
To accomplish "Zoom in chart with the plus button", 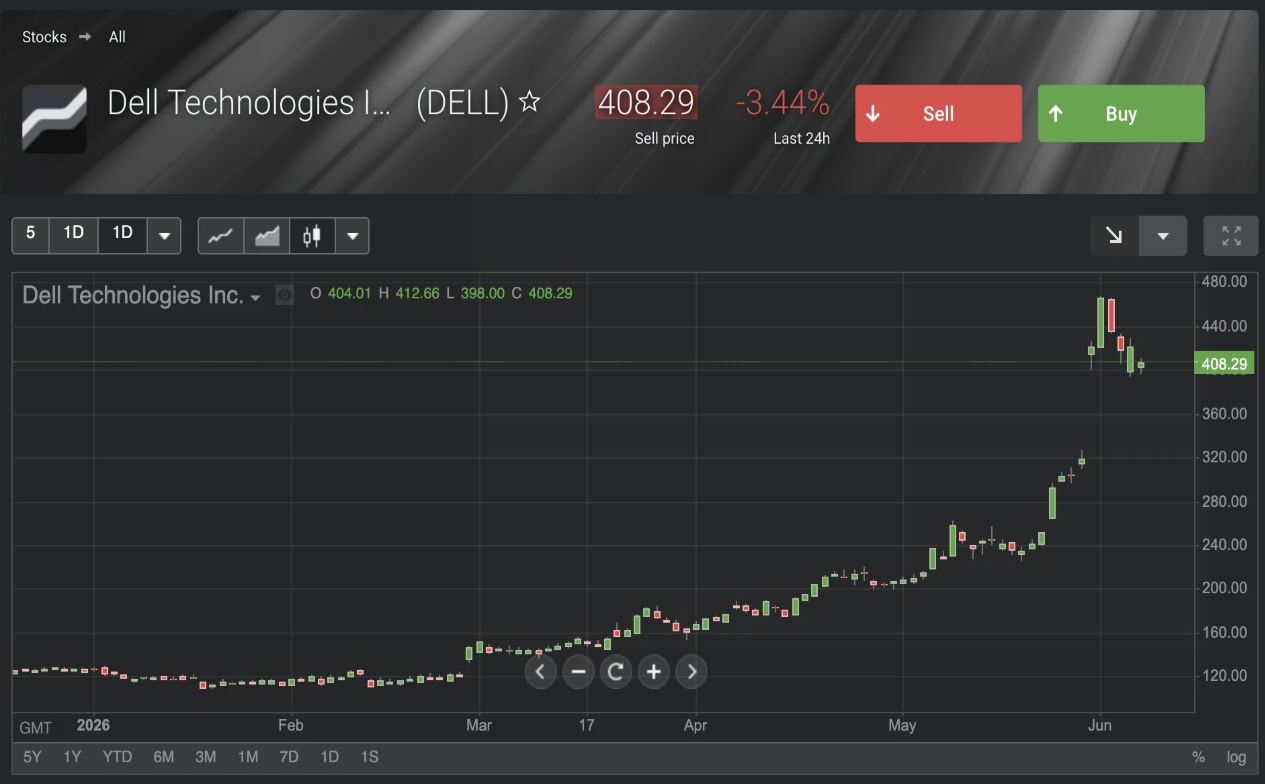I will 654,672.
